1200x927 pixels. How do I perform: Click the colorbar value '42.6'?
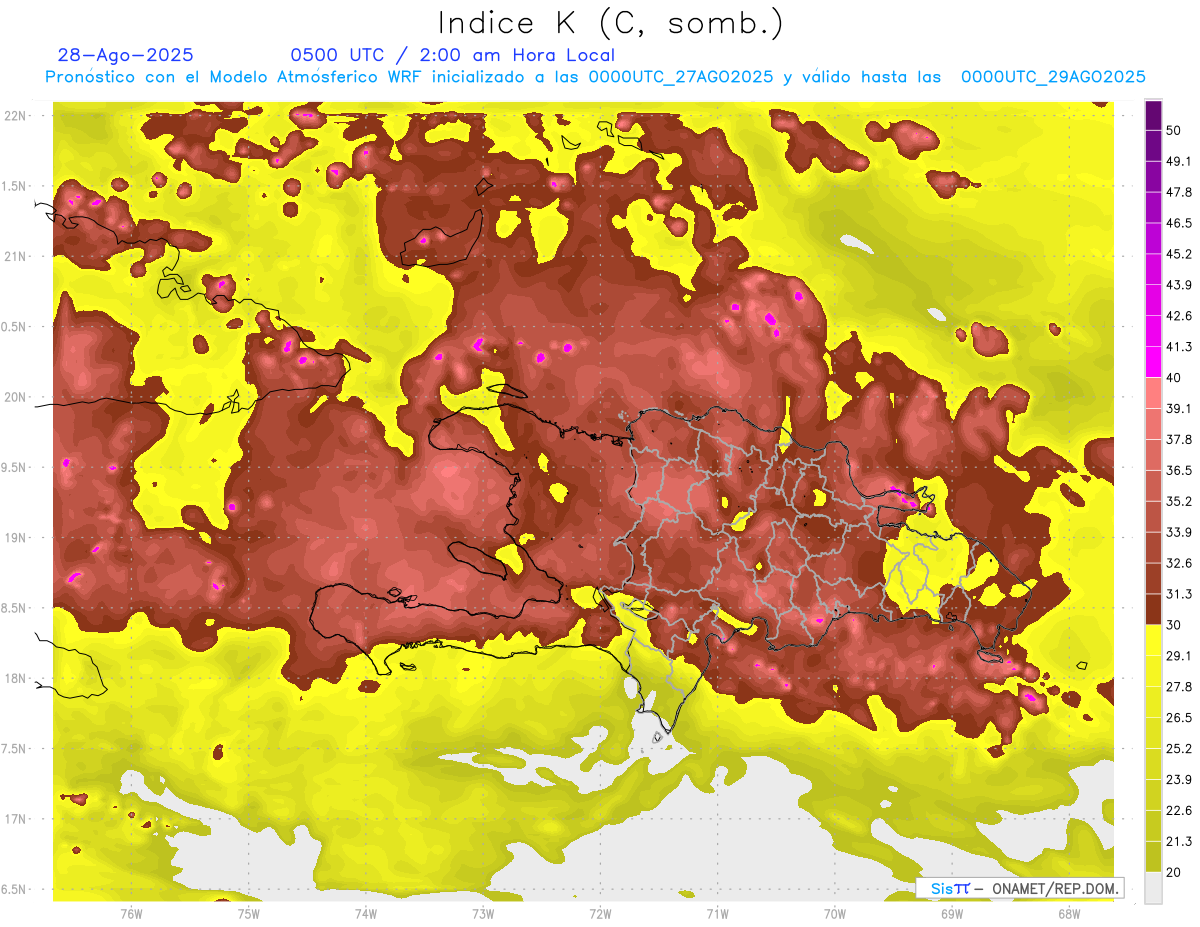1178,316
